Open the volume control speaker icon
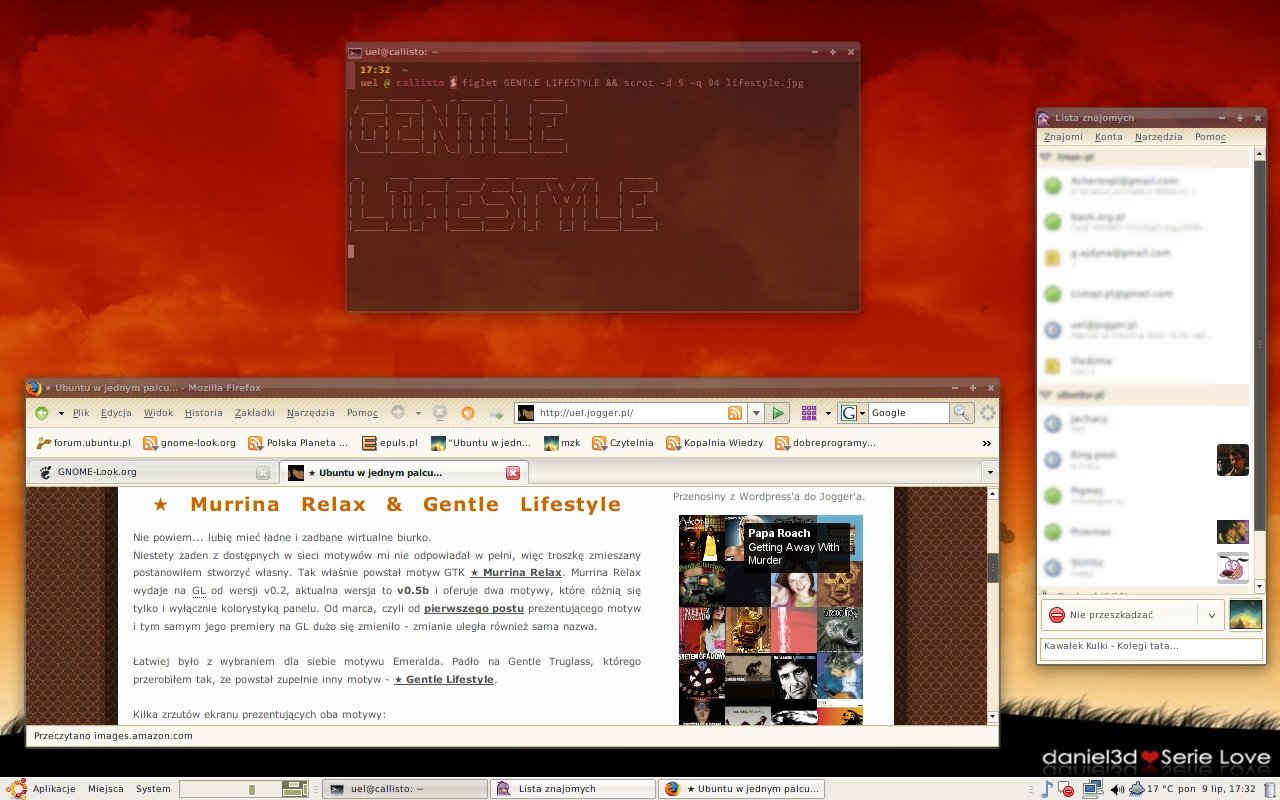This screenshot has height=800, width=1280. pyautogui.click(x=1116, y=789)
